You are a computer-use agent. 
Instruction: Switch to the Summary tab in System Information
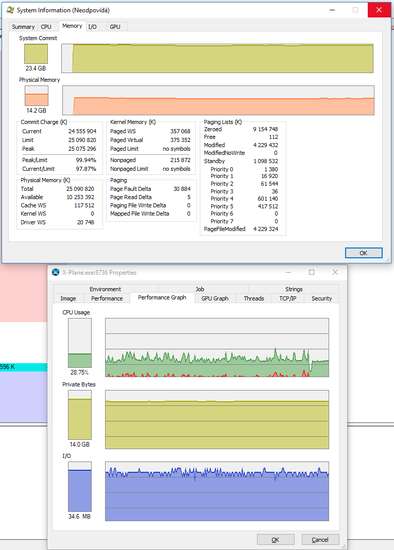pyautogui.click(x=23, y=27)
